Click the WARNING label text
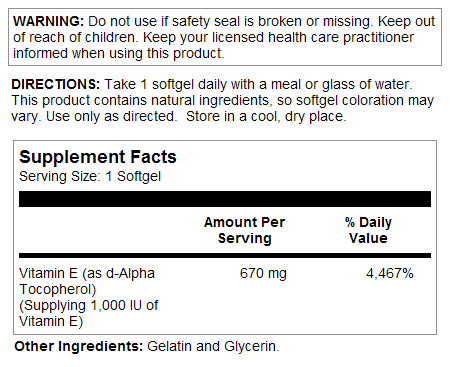The image size is (450, 367). pyautogui.click(x=48, y=21)
